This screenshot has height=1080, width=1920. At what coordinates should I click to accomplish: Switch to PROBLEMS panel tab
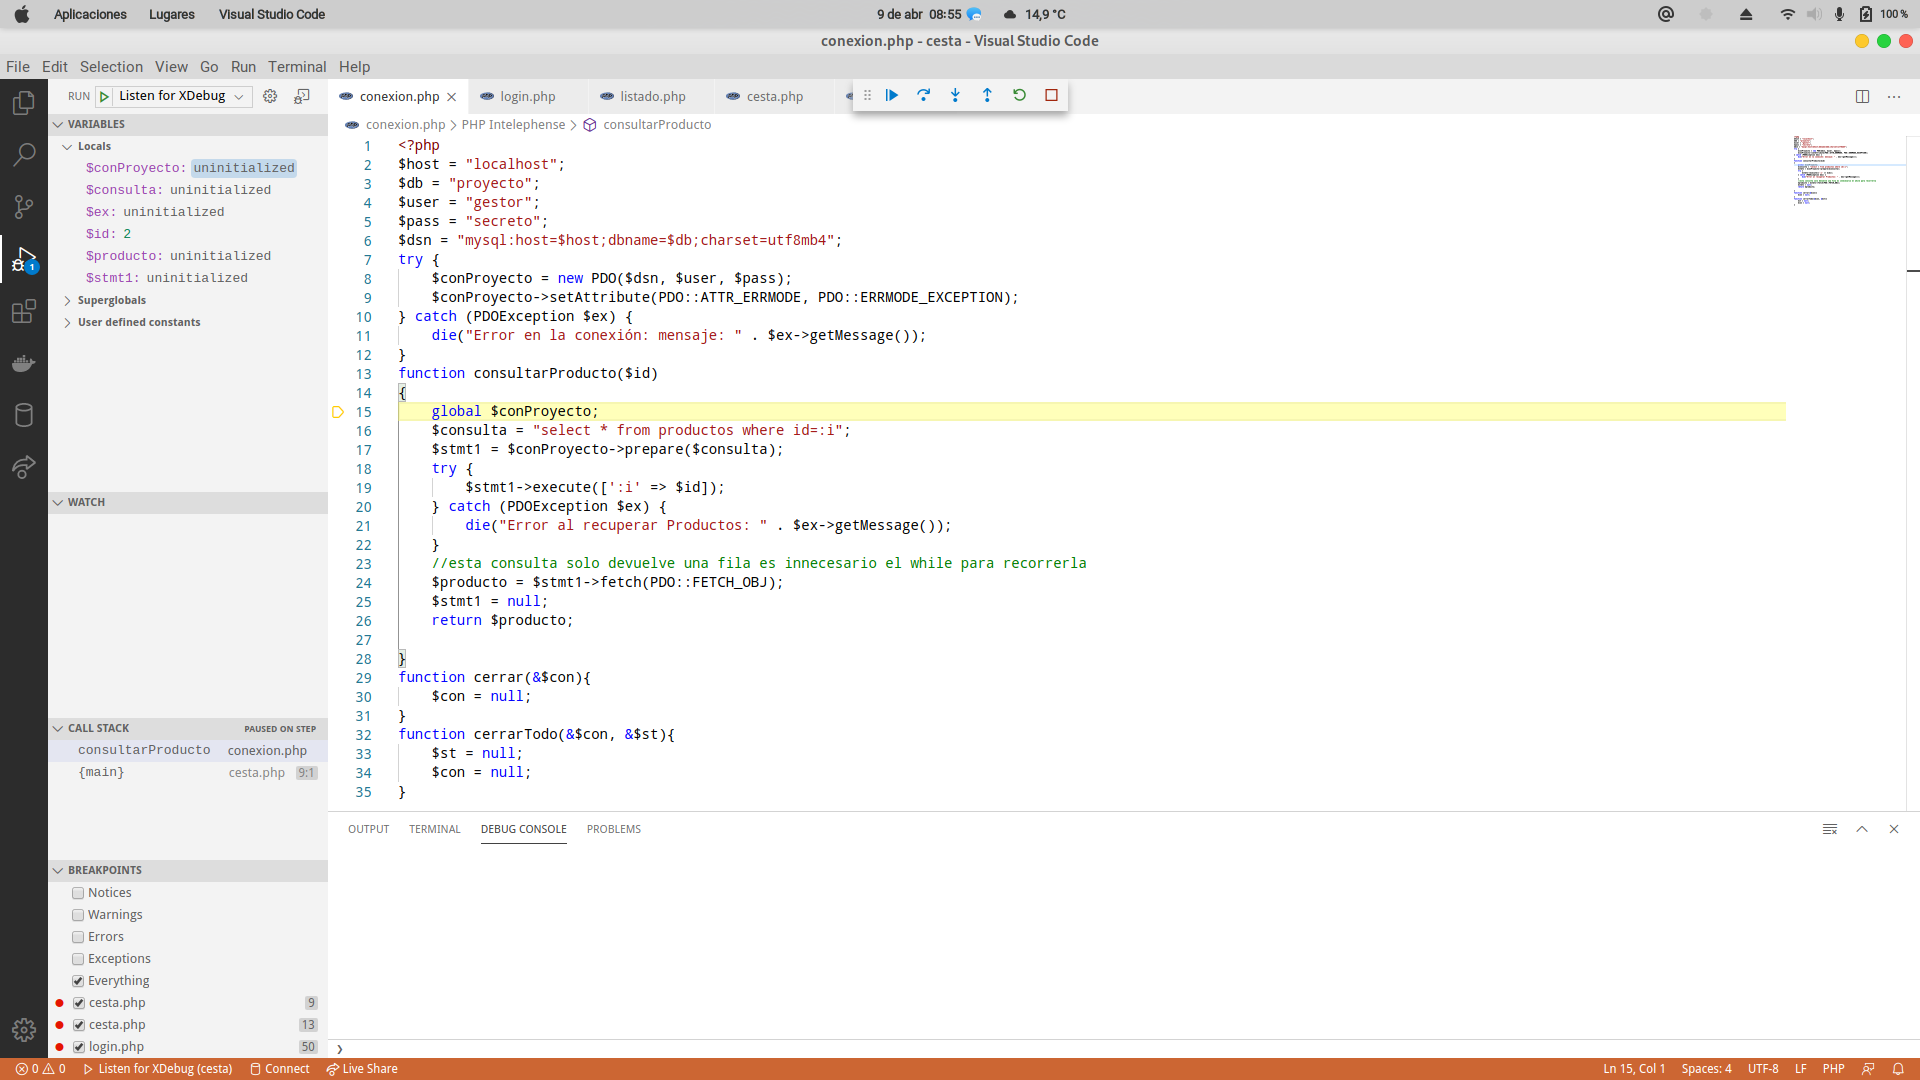[x=614, y=829]
